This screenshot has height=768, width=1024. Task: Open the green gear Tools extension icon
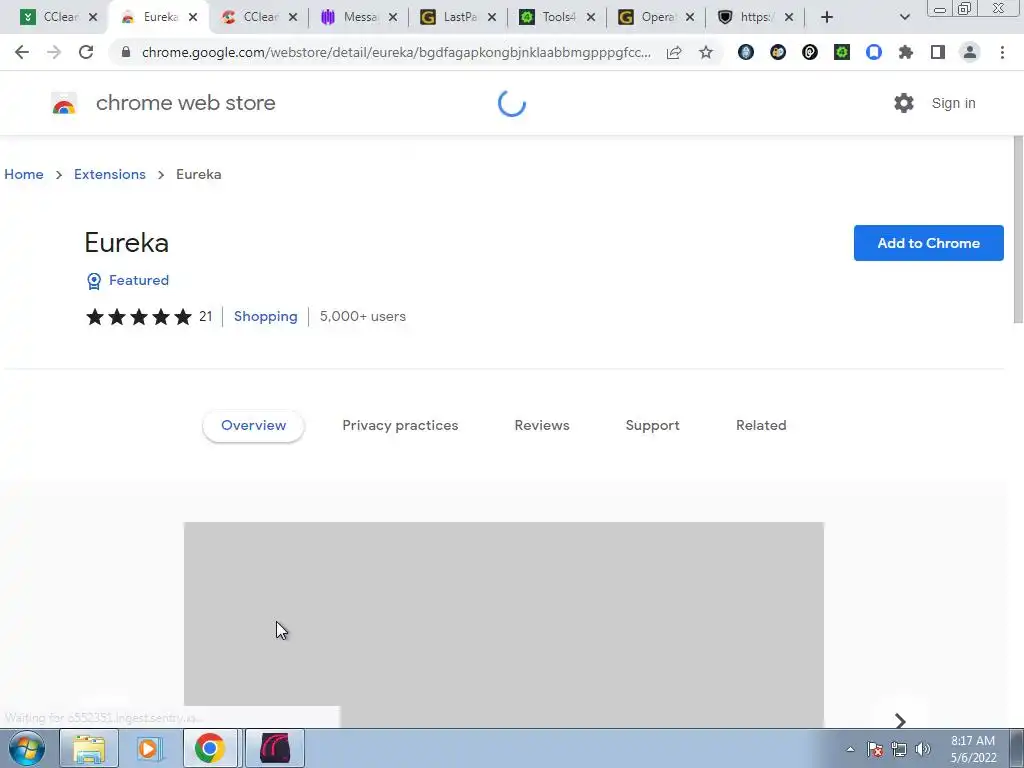point(842,52)
